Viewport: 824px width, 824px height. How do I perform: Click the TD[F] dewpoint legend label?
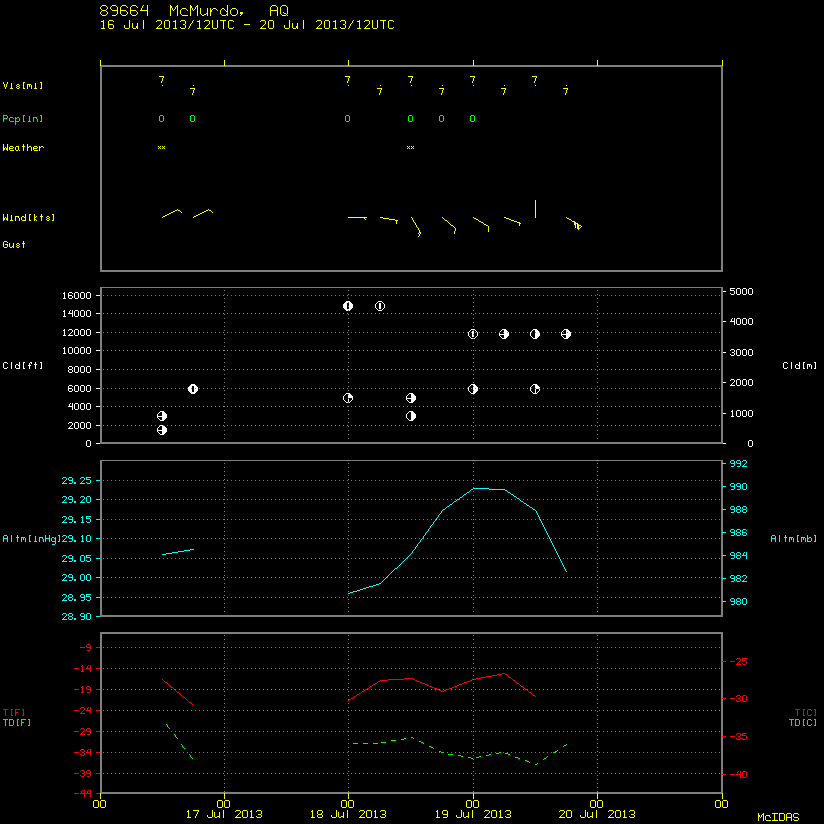click(x=17, y=723)
